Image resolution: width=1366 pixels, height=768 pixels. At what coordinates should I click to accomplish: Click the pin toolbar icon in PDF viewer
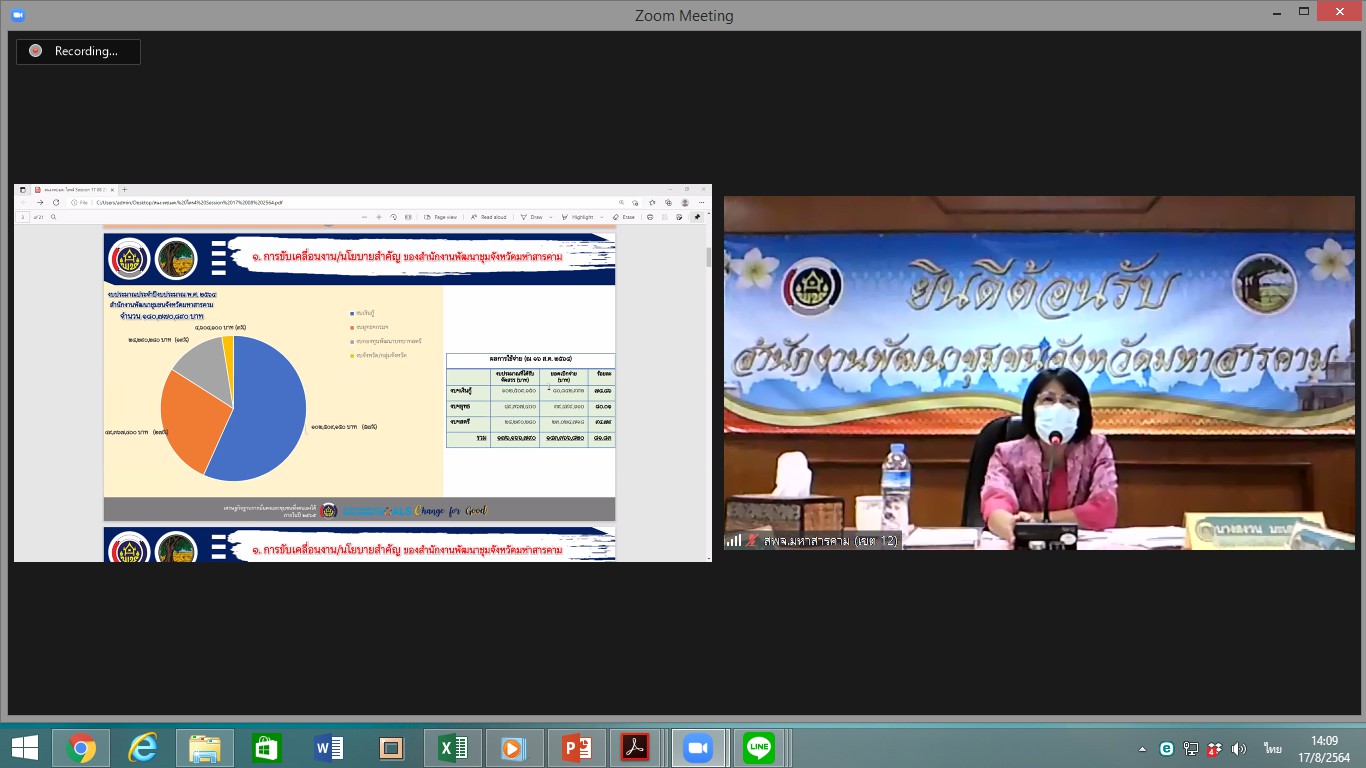click(x=697, y=217)
